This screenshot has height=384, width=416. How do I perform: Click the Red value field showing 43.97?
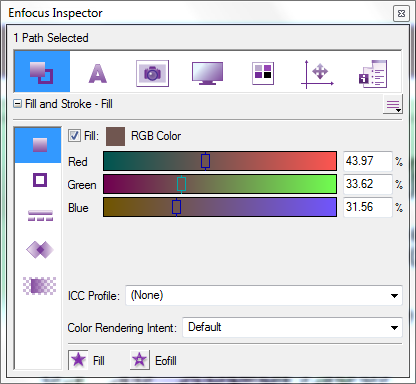(368, 161)
